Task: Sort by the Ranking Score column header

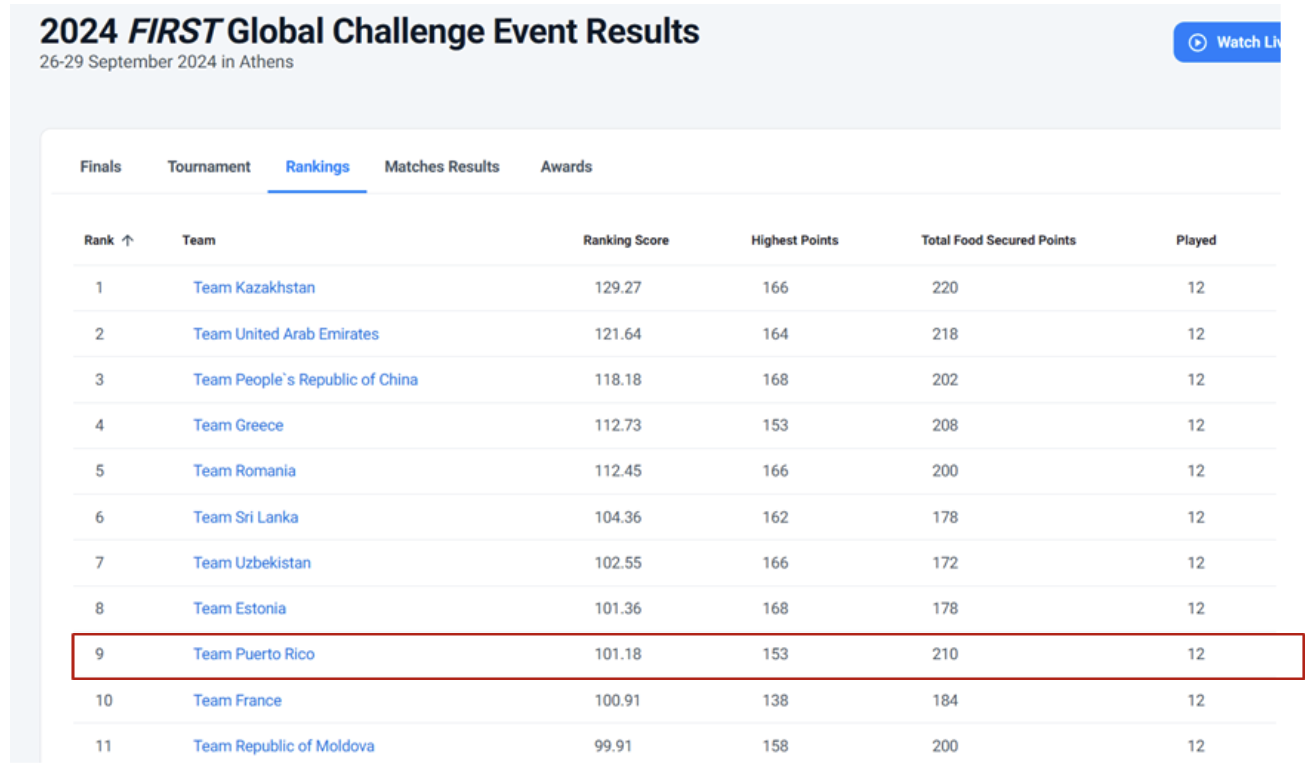Action: coord(626,240)
